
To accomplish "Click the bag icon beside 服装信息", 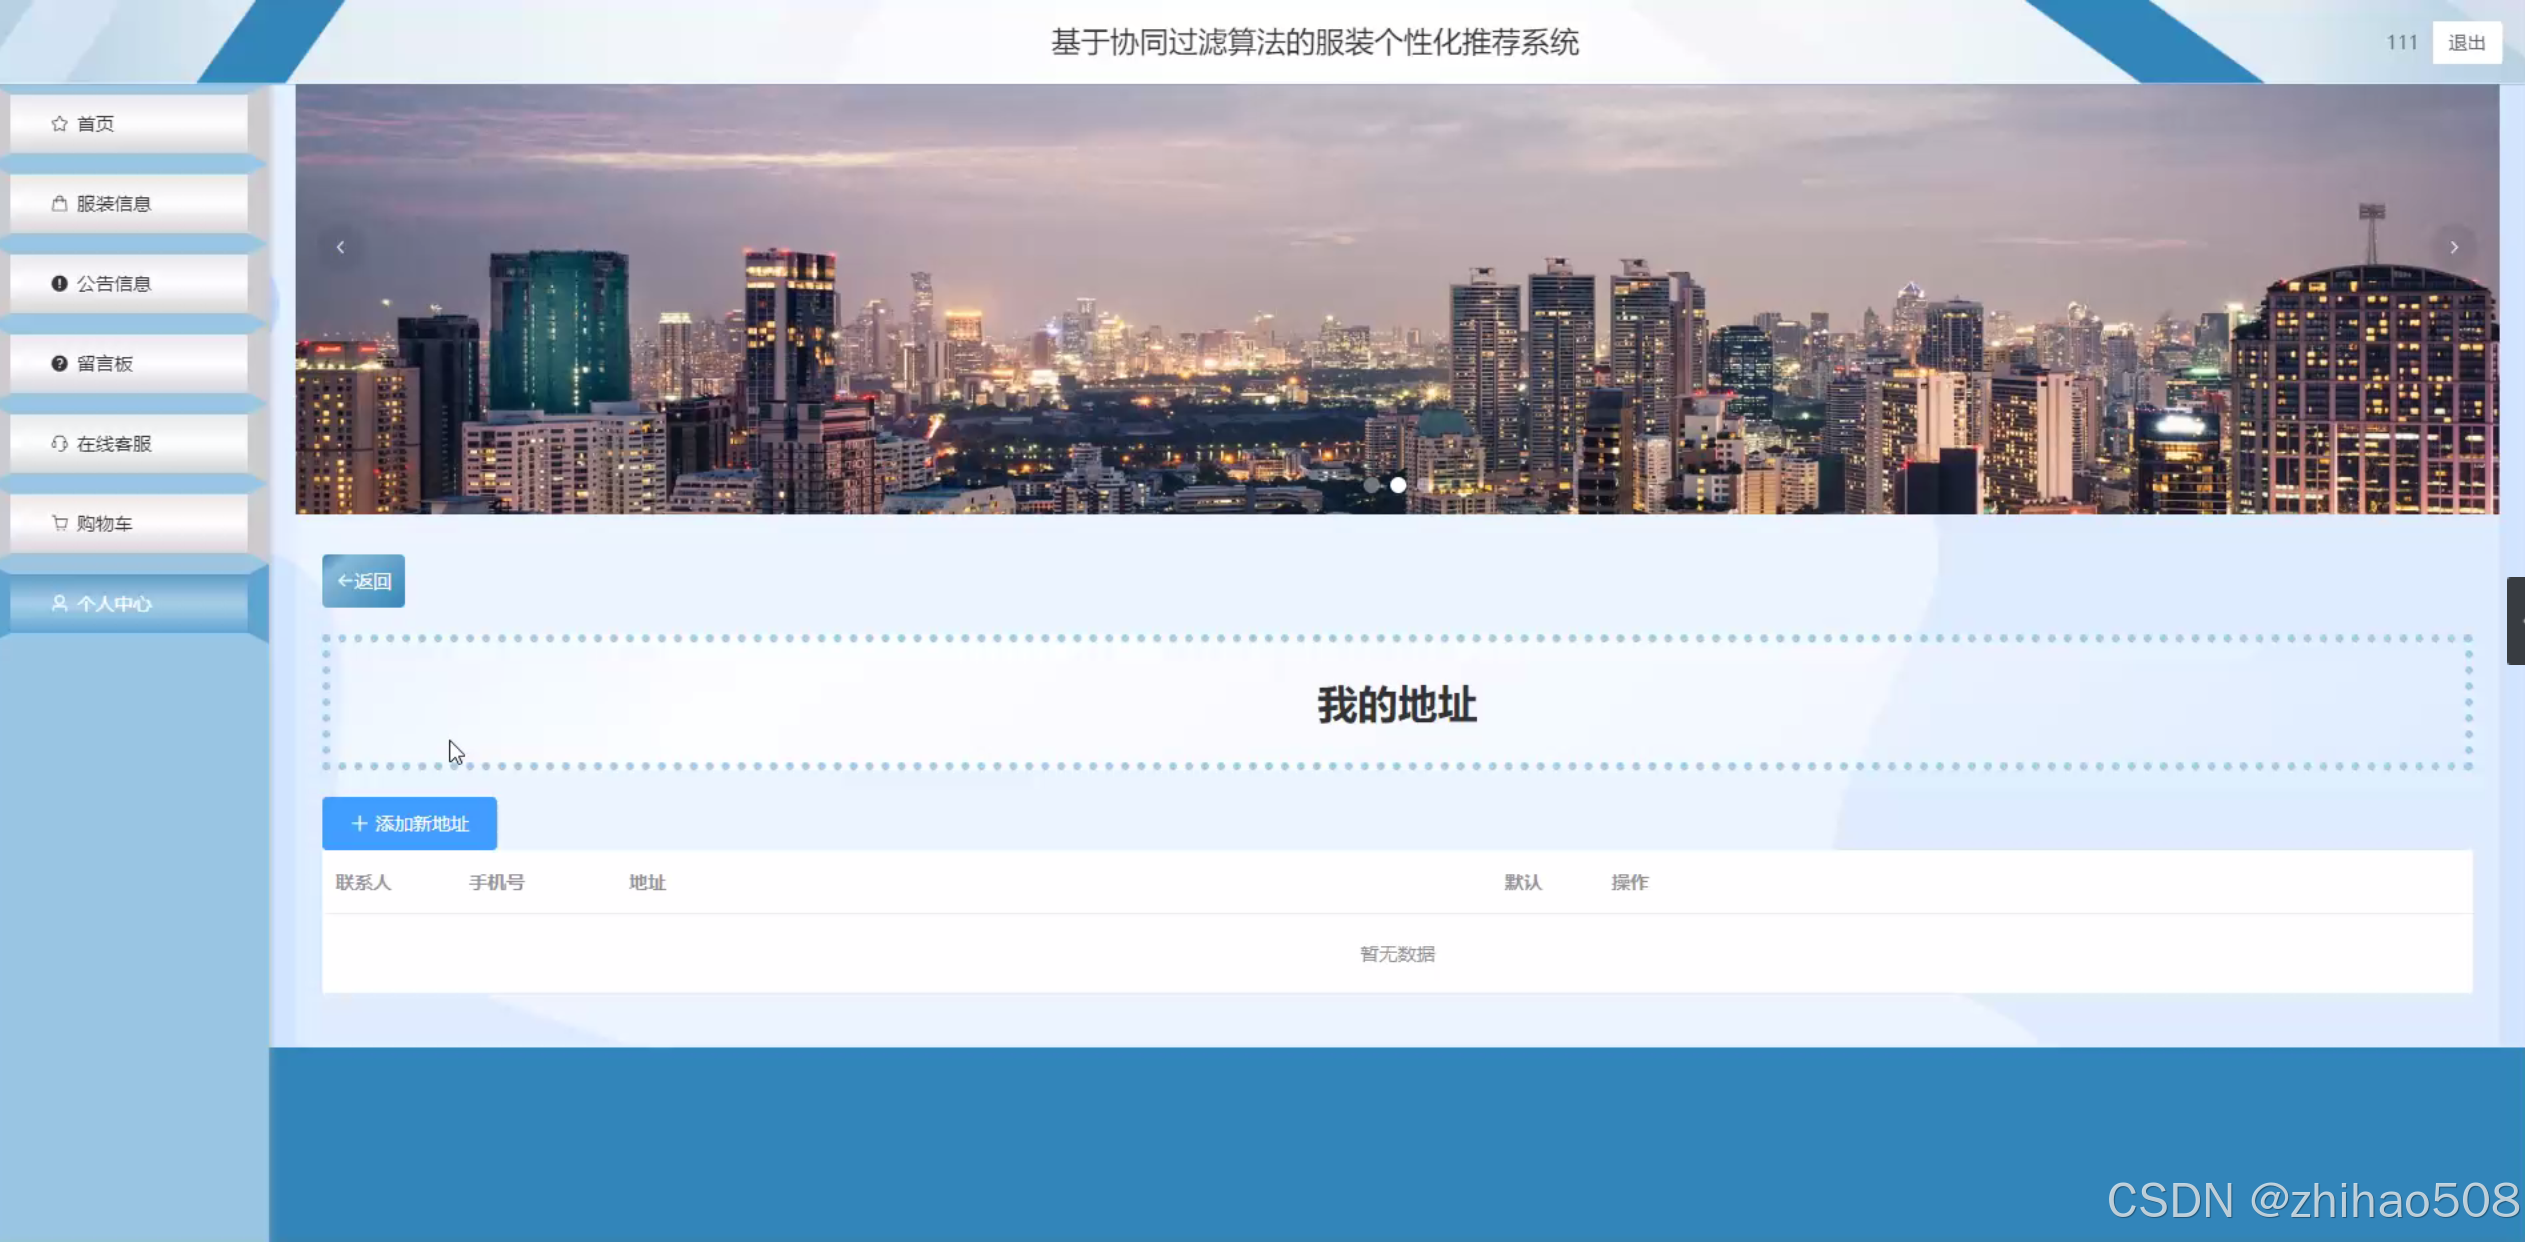I will [59, 204].
